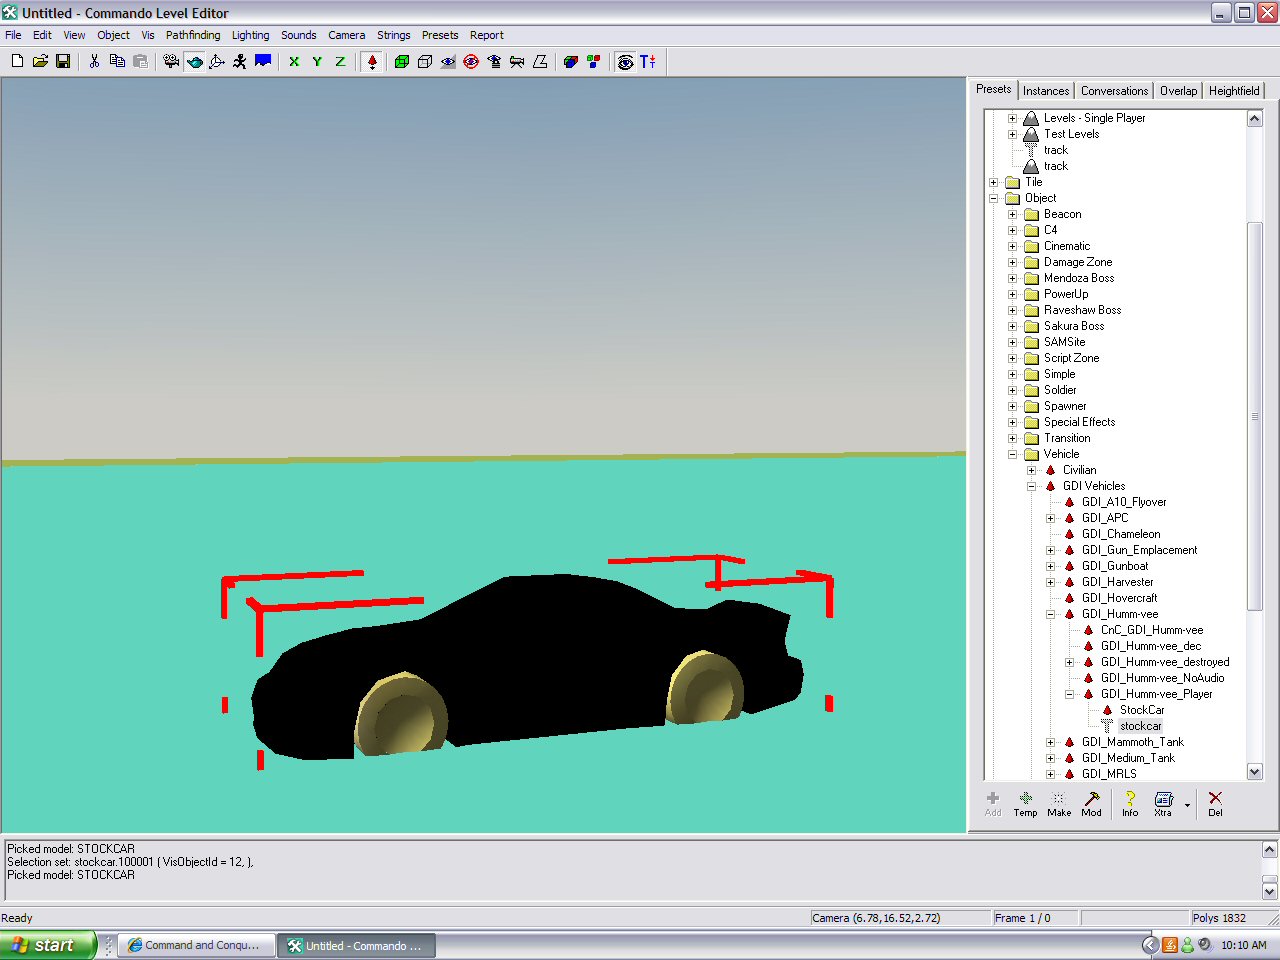Click the Del red X icon
This screenshot has width=1280, height=960.
click(x=1215, y=803)
